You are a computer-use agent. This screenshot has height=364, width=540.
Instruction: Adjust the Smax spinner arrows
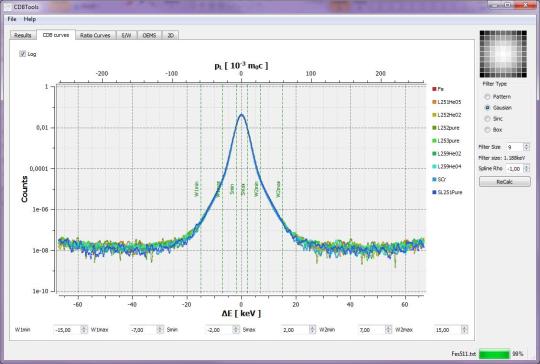(x=312, y=330)
